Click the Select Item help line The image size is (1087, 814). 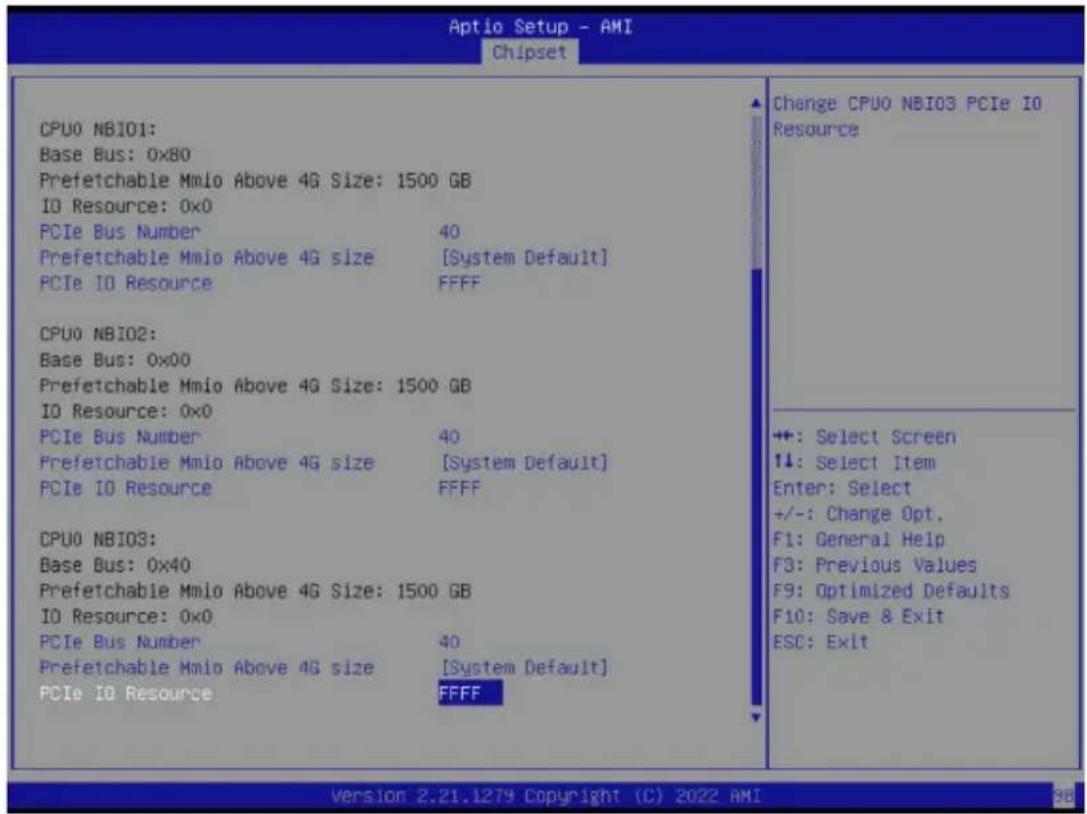854,462
